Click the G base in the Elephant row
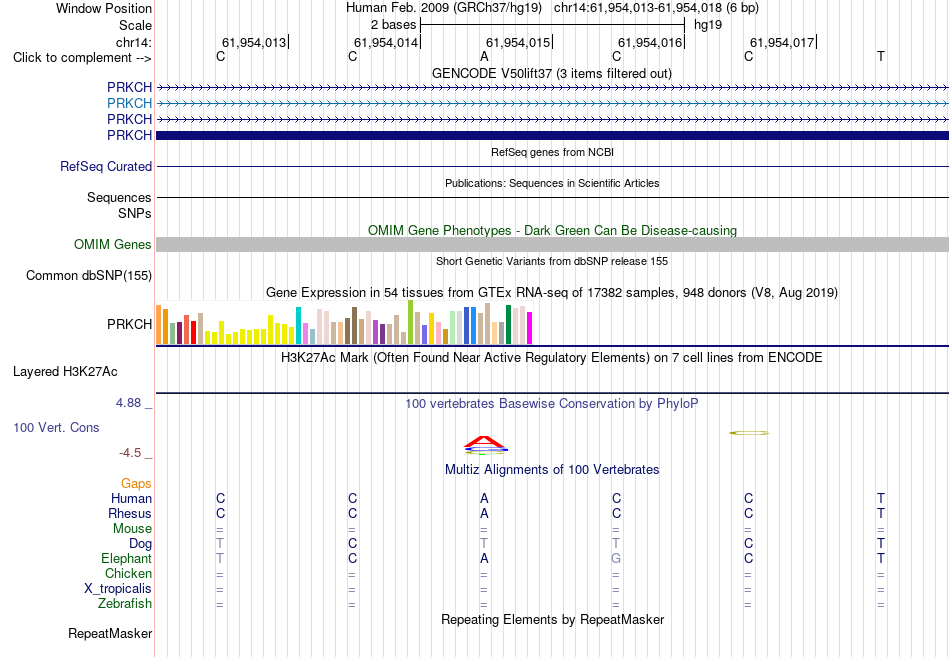The height and width of the screenshot is (657, 950). point(616,558)
